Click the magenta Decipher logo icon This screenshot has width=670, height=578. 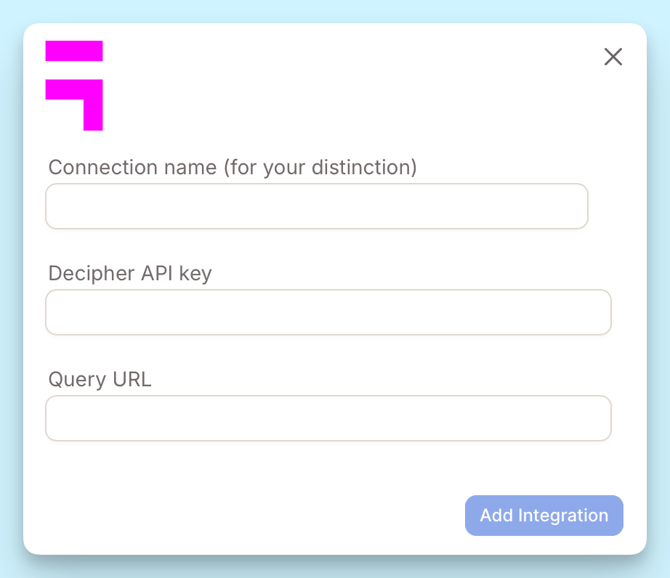tap(74, 86)
